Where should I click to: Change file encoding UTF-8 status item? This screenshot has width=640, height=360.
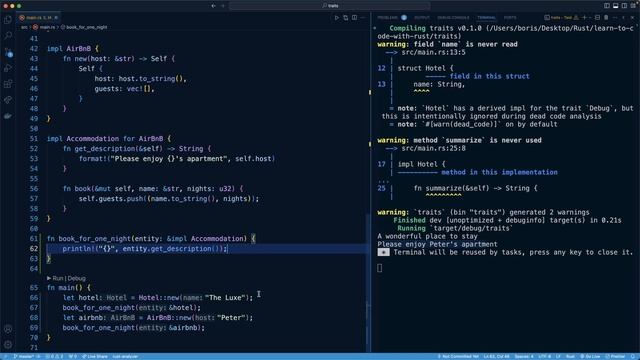pos(544,356)
